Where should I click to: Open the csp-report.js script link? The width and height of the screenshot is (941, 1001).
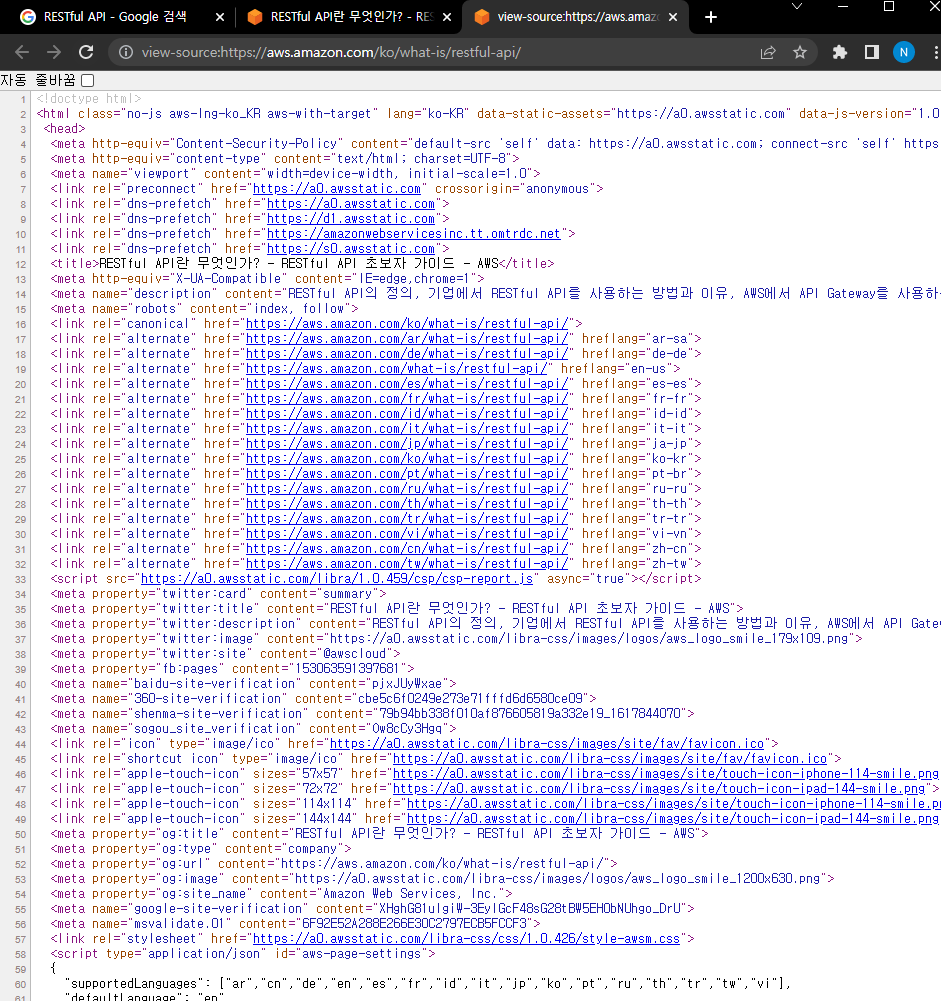point(337,579)
